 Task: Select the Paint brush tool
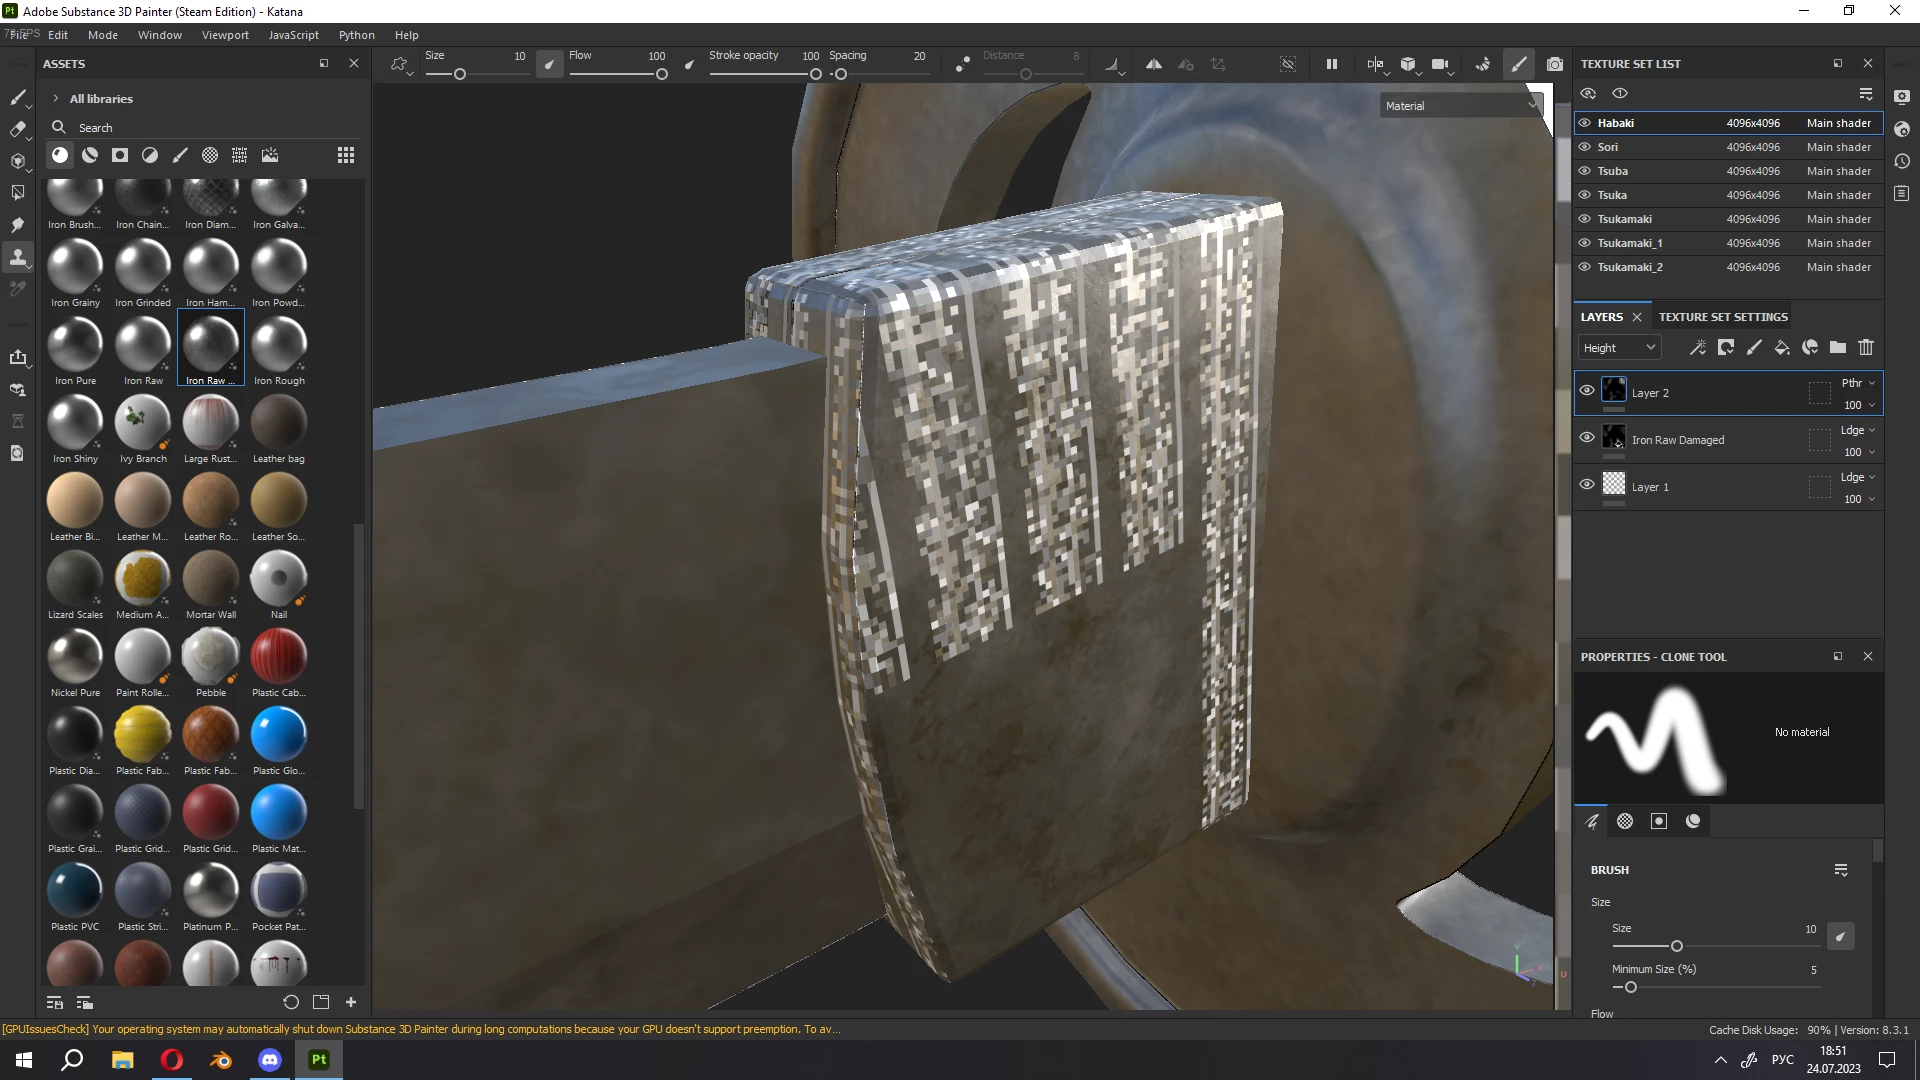coord(17,97)
